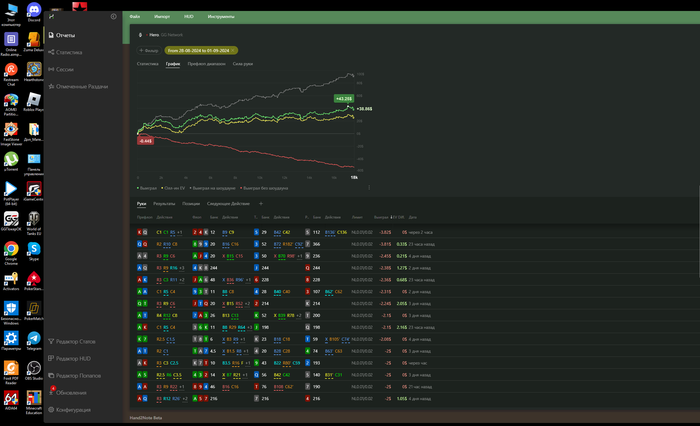Sort by the Выиграл column header
Image resolution: width=700 pixels, height=426 pixels.
381,217
